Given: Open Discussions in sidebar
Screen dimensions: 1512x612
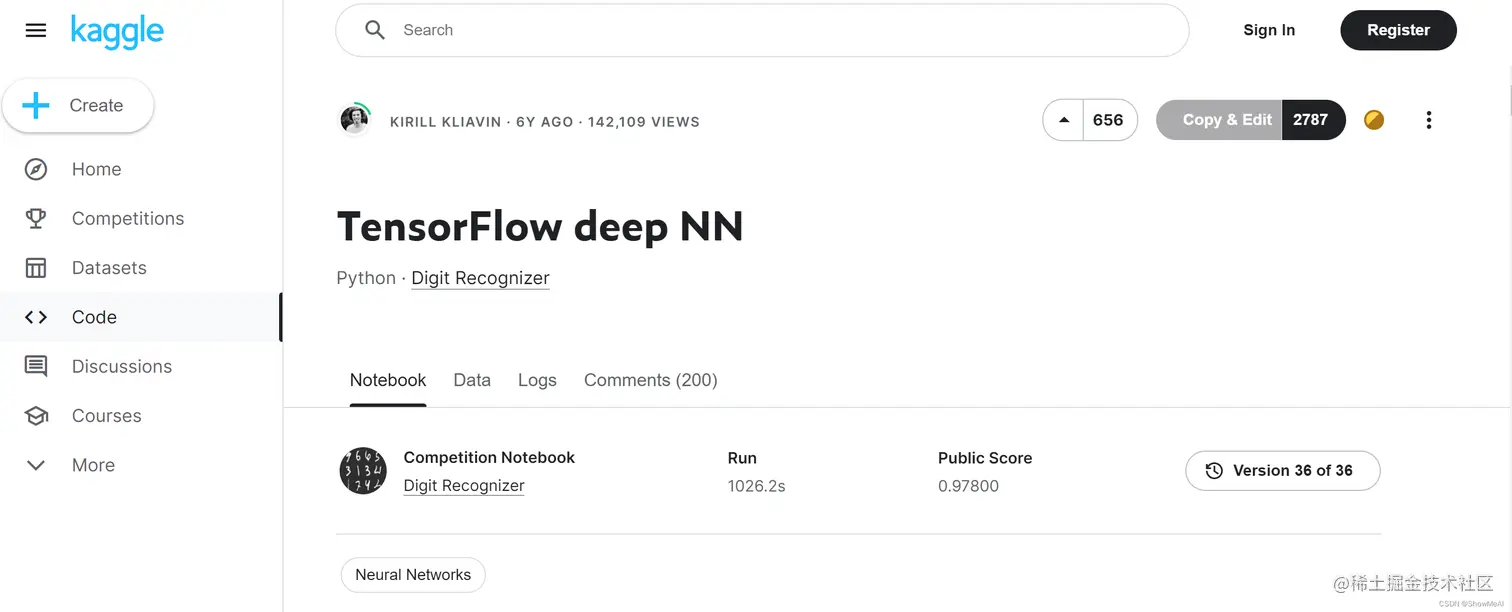Looking at the screenshot, I should tap(122, 366).
